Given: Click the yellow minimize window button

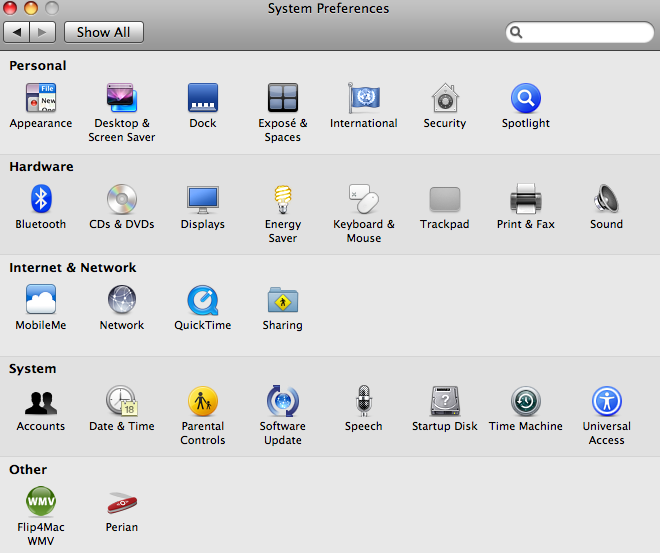Looking at the screenshot, I should tap(31, 7).
